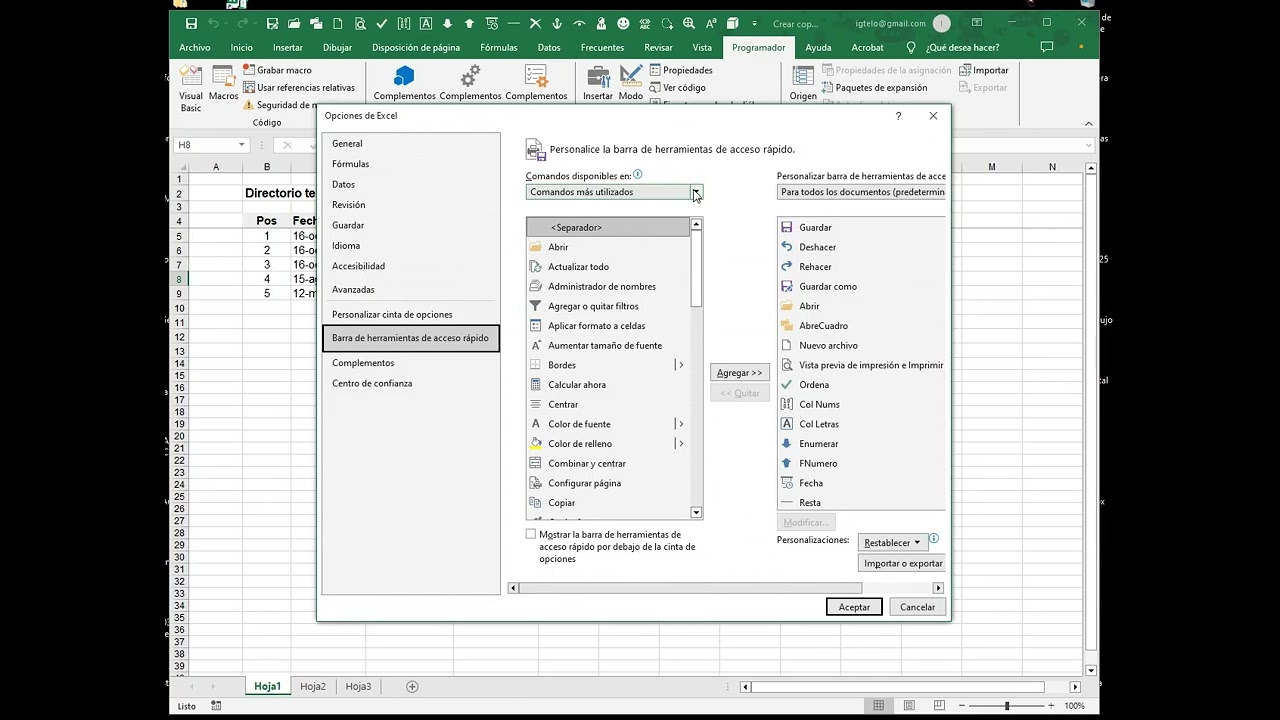Image resolution: width=1280 pixels, height=720 pixels.
Task: Switch to the Hoja2 sheet tab
Action: (x=313, y=687)
